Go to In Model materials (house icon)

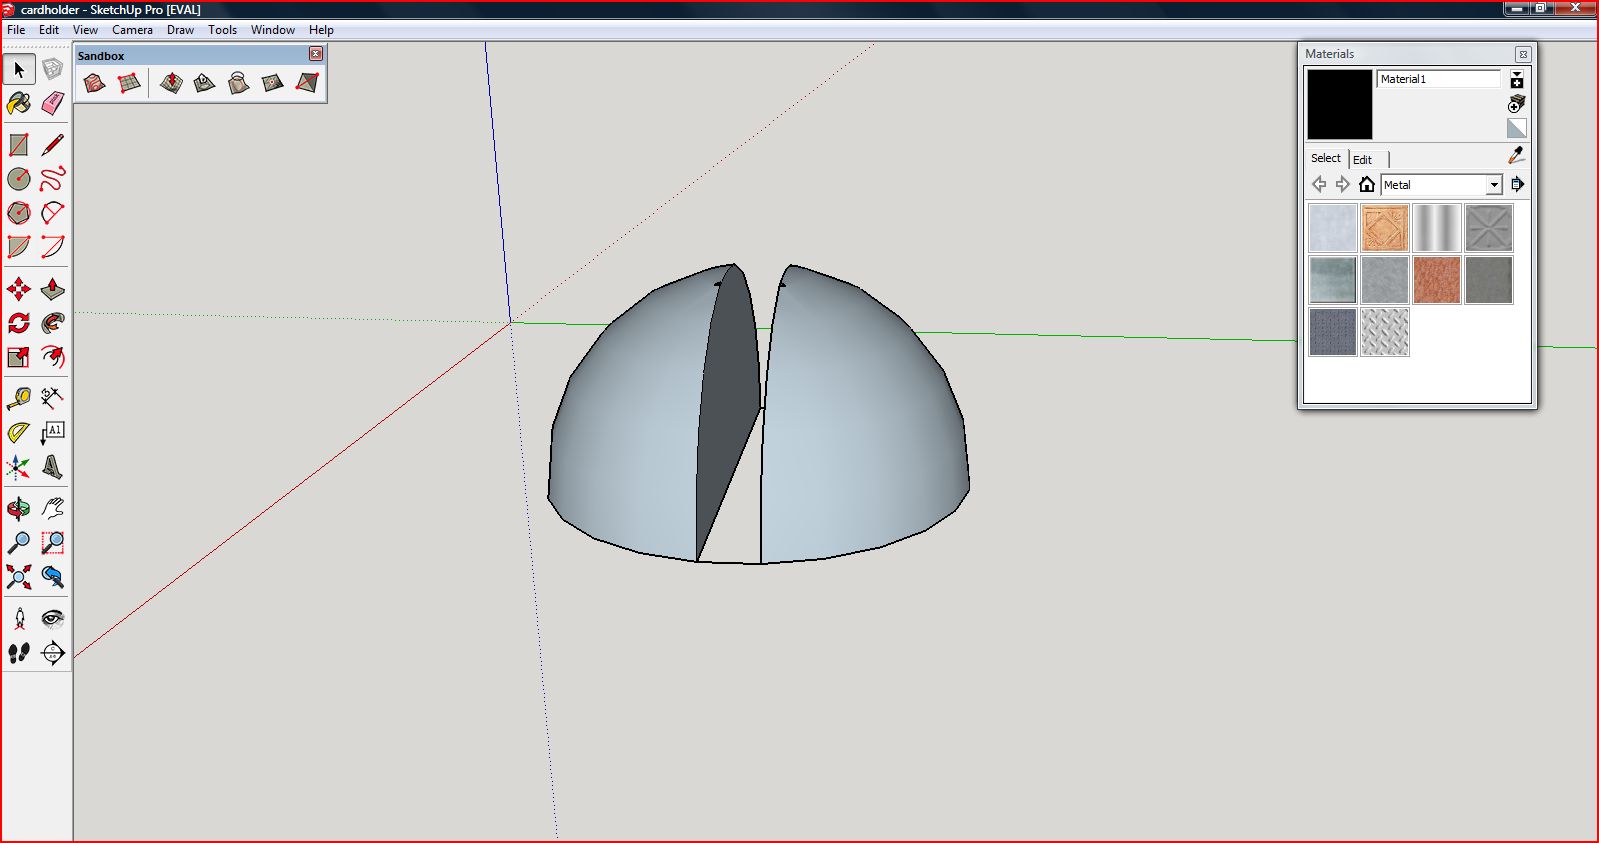[x=1367, y=184]
